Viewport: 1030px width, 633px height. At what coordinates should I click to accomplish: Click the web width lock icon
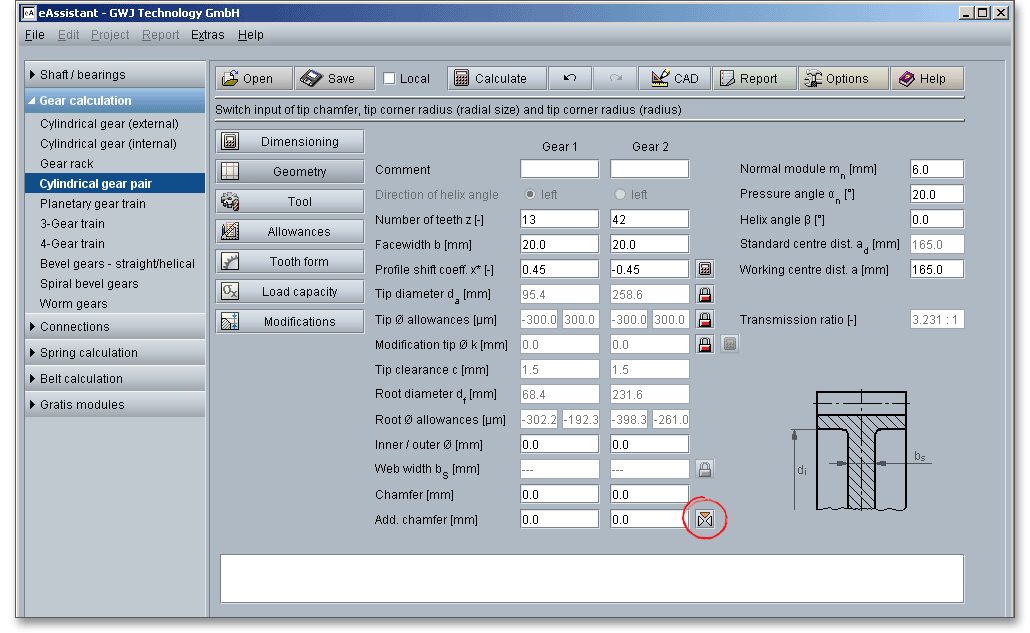click(x=705, y=469)
